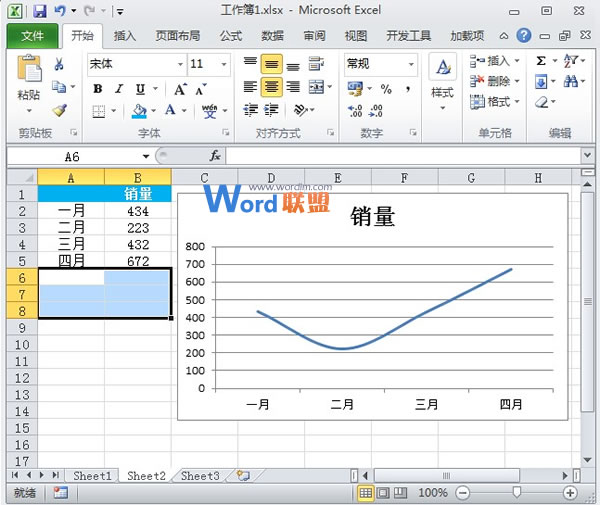Zoom in with the plus button
The width and height of the screenshot is (600, 505).
(570, 493)
